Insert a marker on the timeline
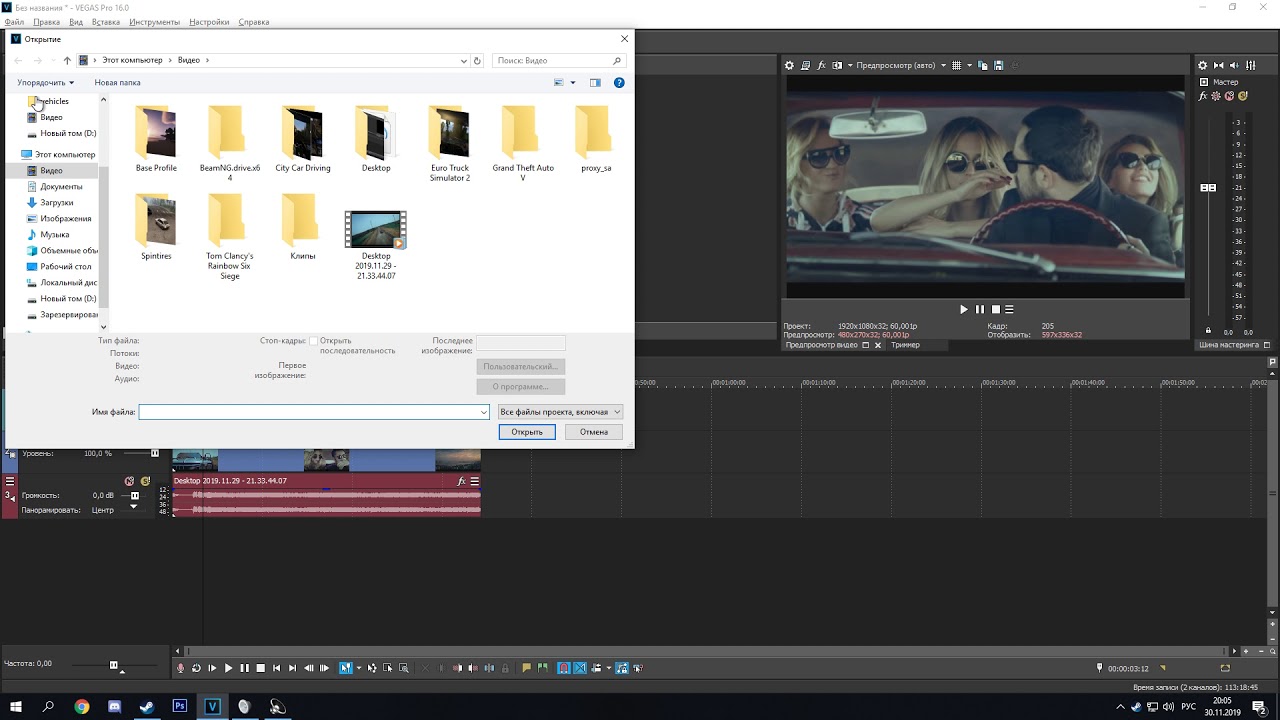Image resolution: width=1280 pixels, height=720 pixels. coord(527,668)
